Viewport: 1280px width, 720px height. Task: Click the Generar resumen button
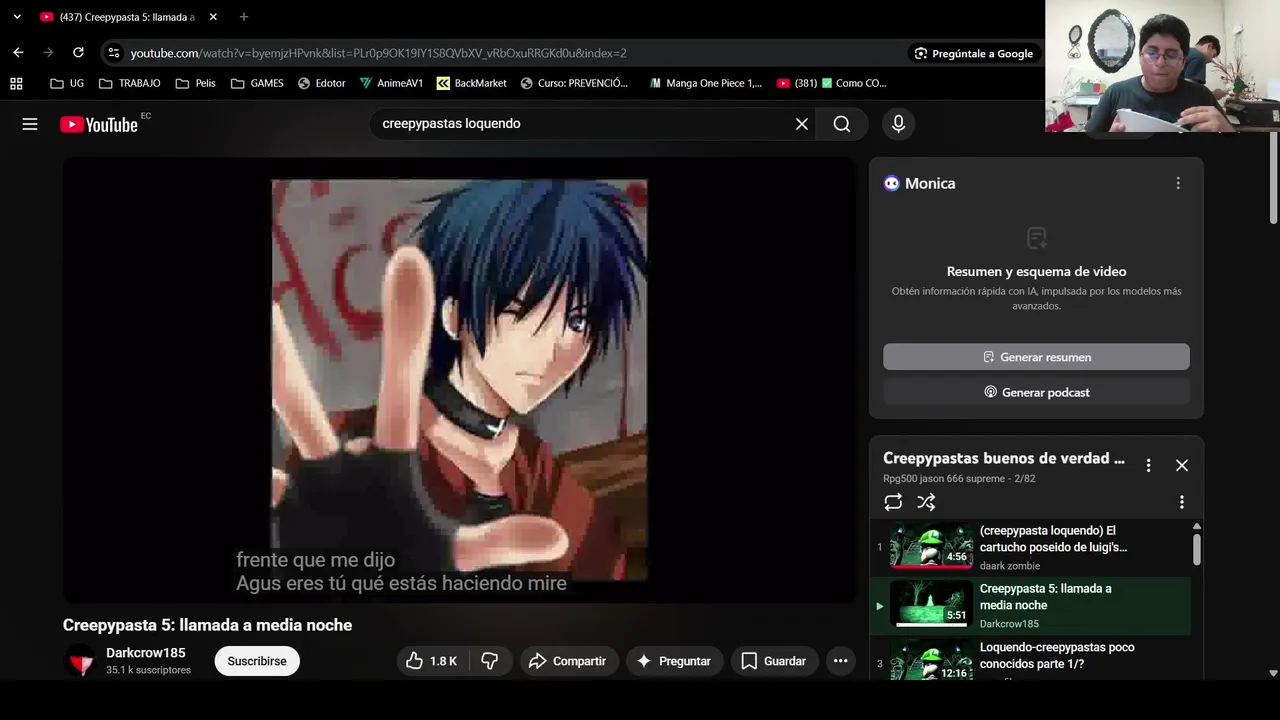[1036, 357]
